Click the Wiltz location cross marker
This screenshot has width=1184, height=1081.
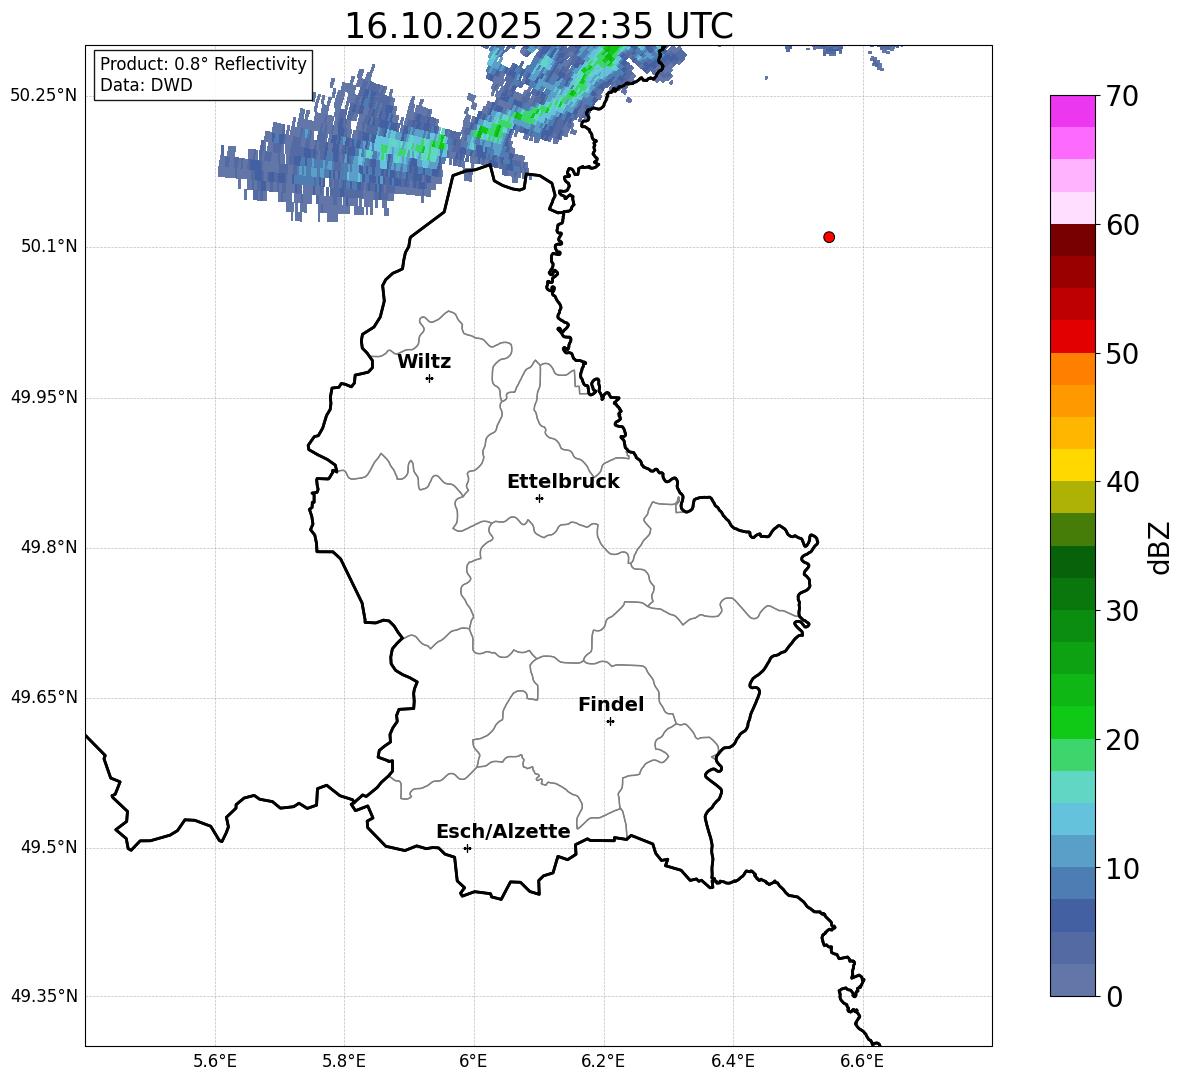pyautogui.click(x=430, y=378)
